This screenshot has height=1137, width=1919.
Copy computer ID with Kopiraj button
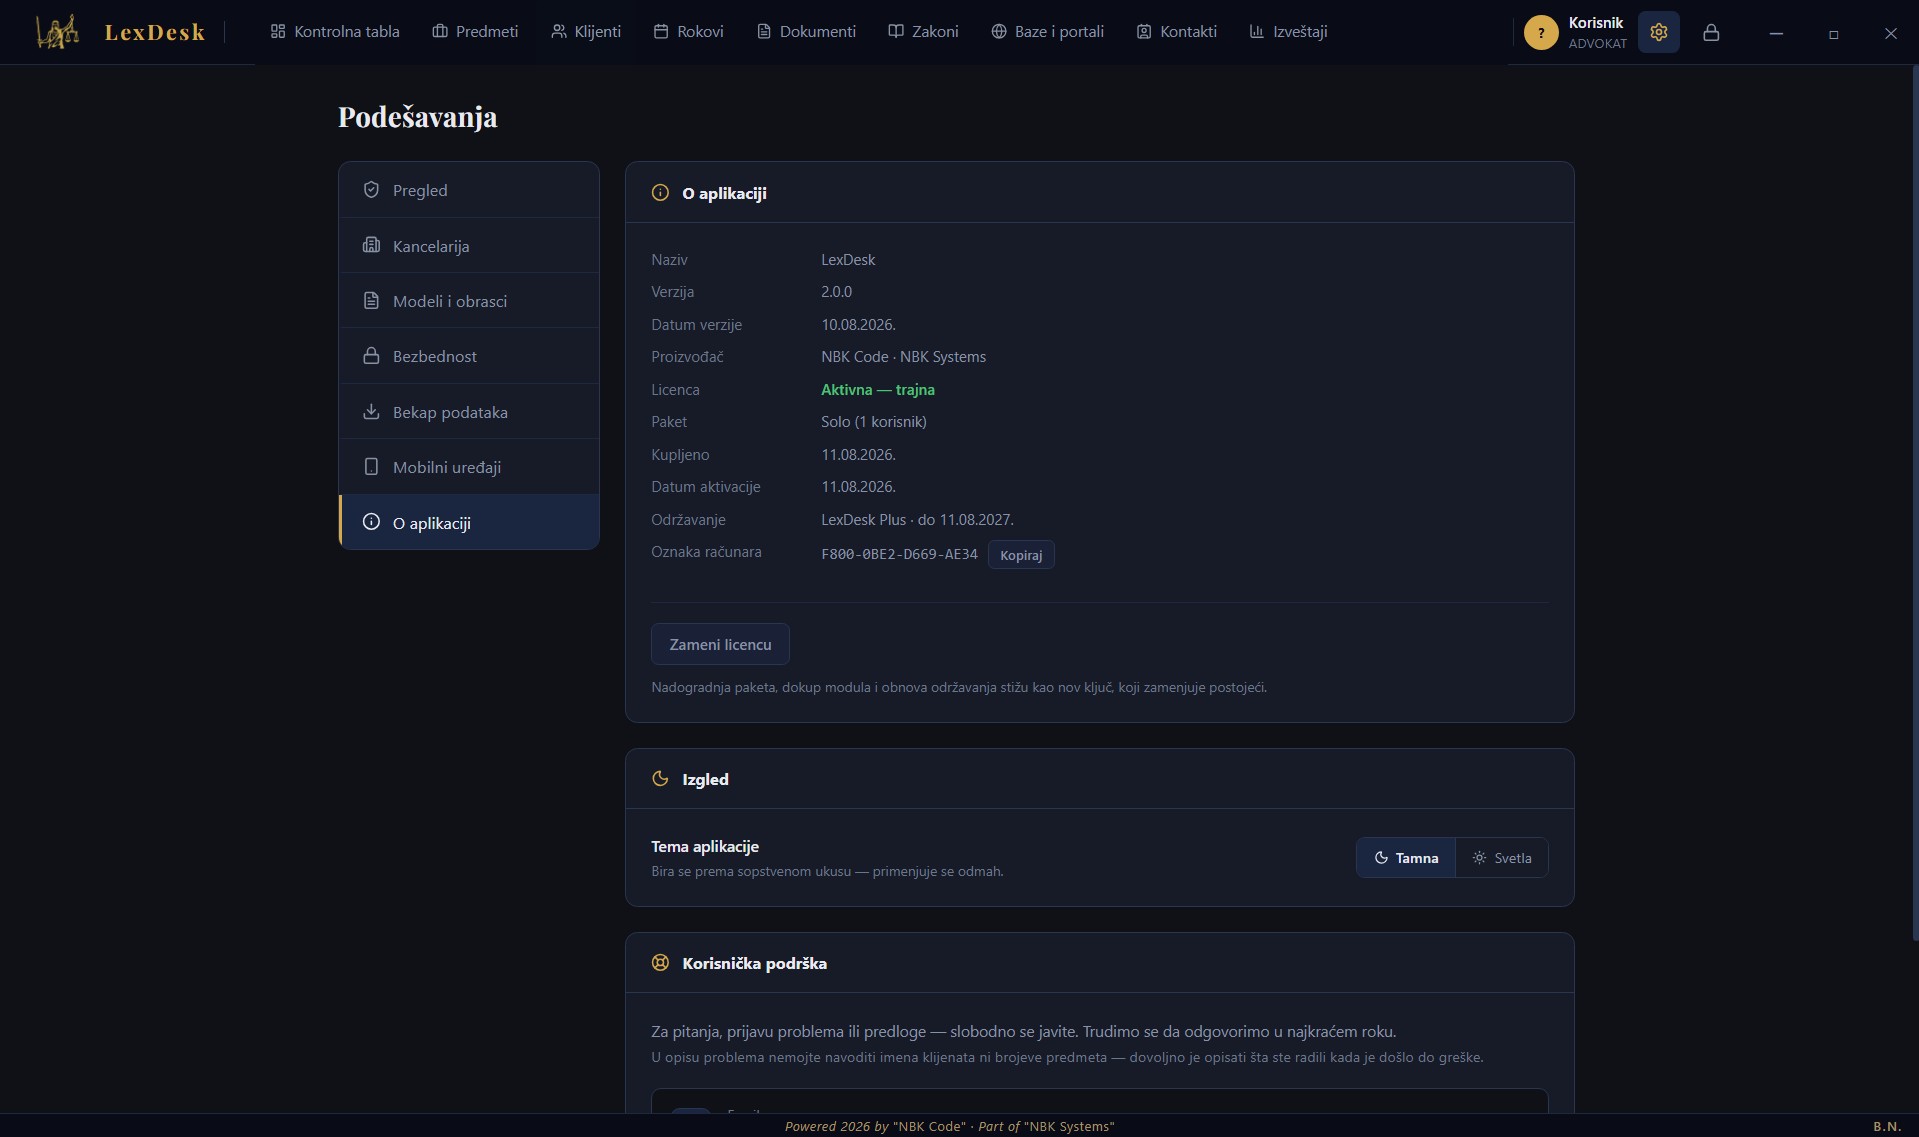click(1021, 555)
